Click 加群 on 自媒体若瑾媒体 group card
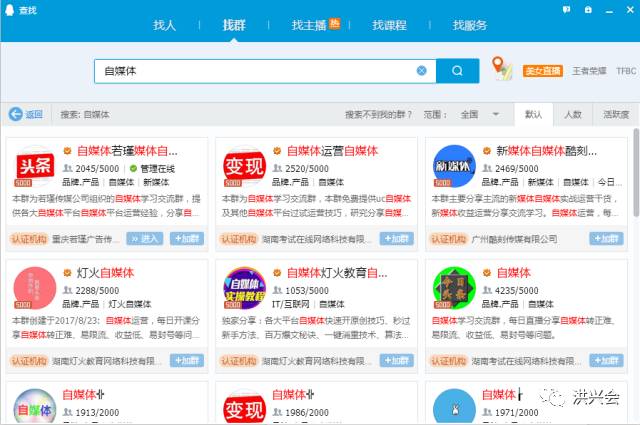Viewport: 640px width, 425px height. [187, 238]
